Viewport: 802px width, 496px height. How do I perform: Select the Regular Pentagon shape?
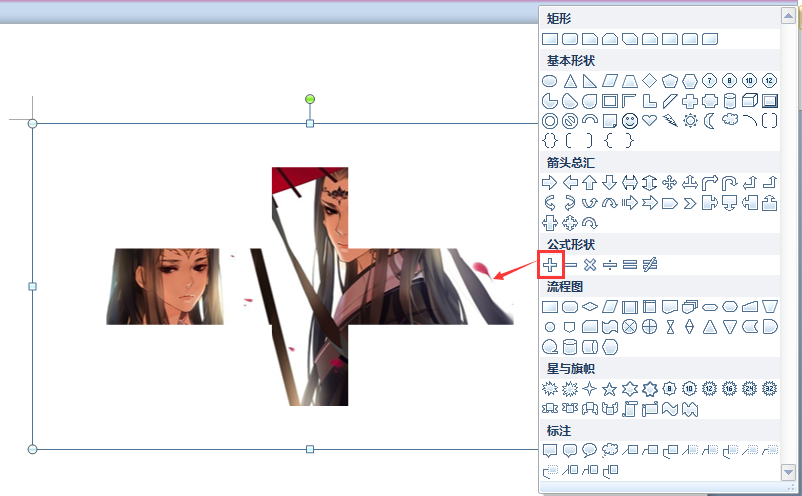[x=670, y=81]
